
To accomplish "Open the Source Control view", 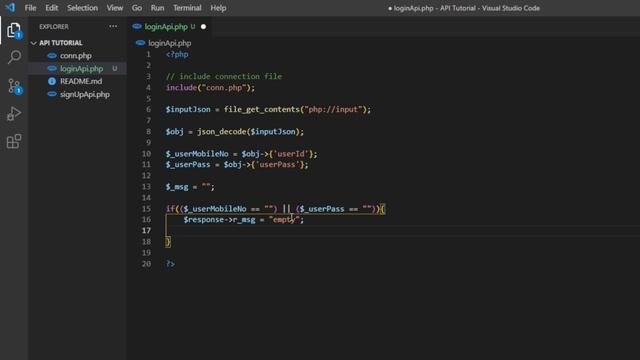I will click(14, 86).
